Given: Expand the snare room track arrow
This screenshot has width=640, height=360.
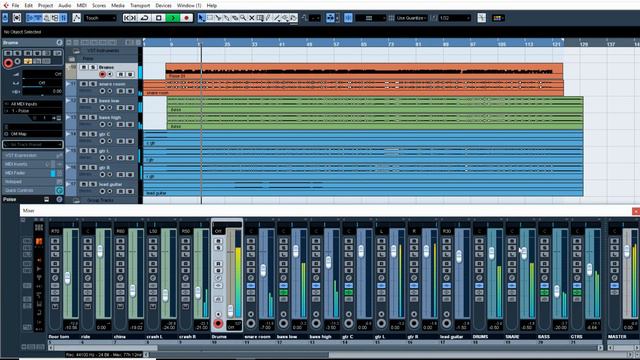Looking at the screenshot, I should coord(69,83).
